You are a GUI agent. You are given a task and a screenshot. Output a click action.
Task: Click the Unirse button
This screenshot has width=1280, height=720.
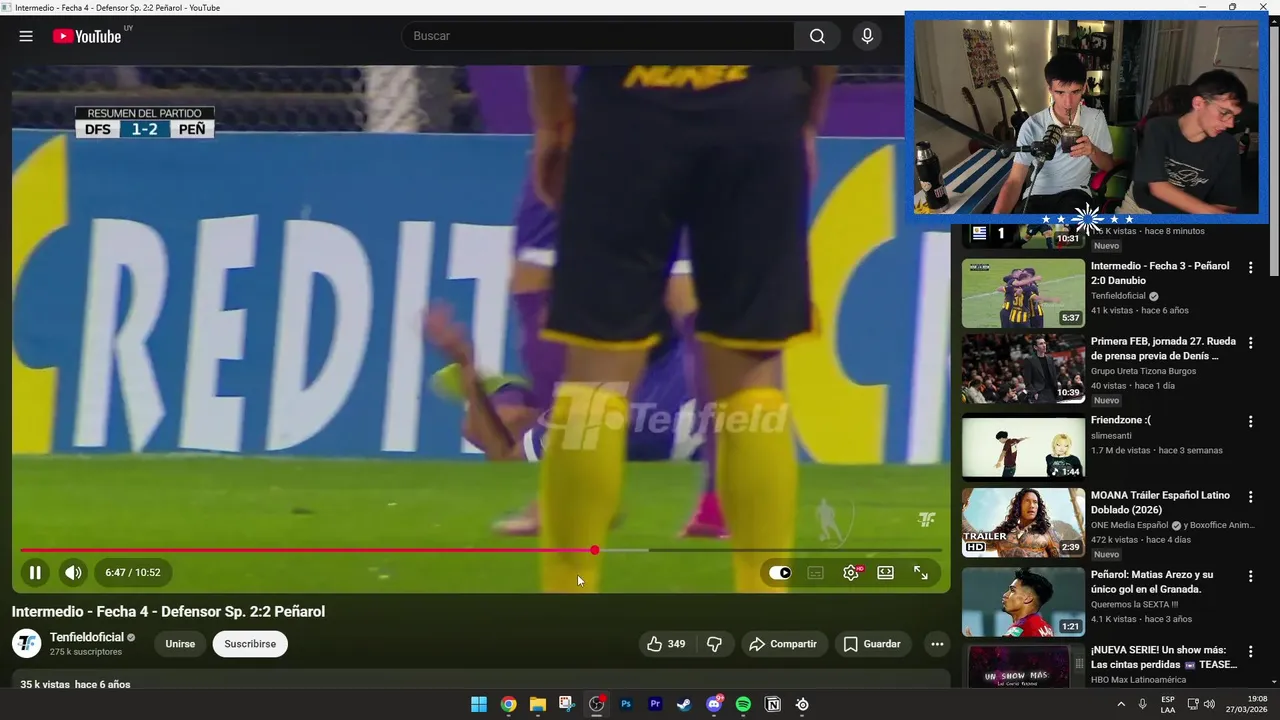180,644
